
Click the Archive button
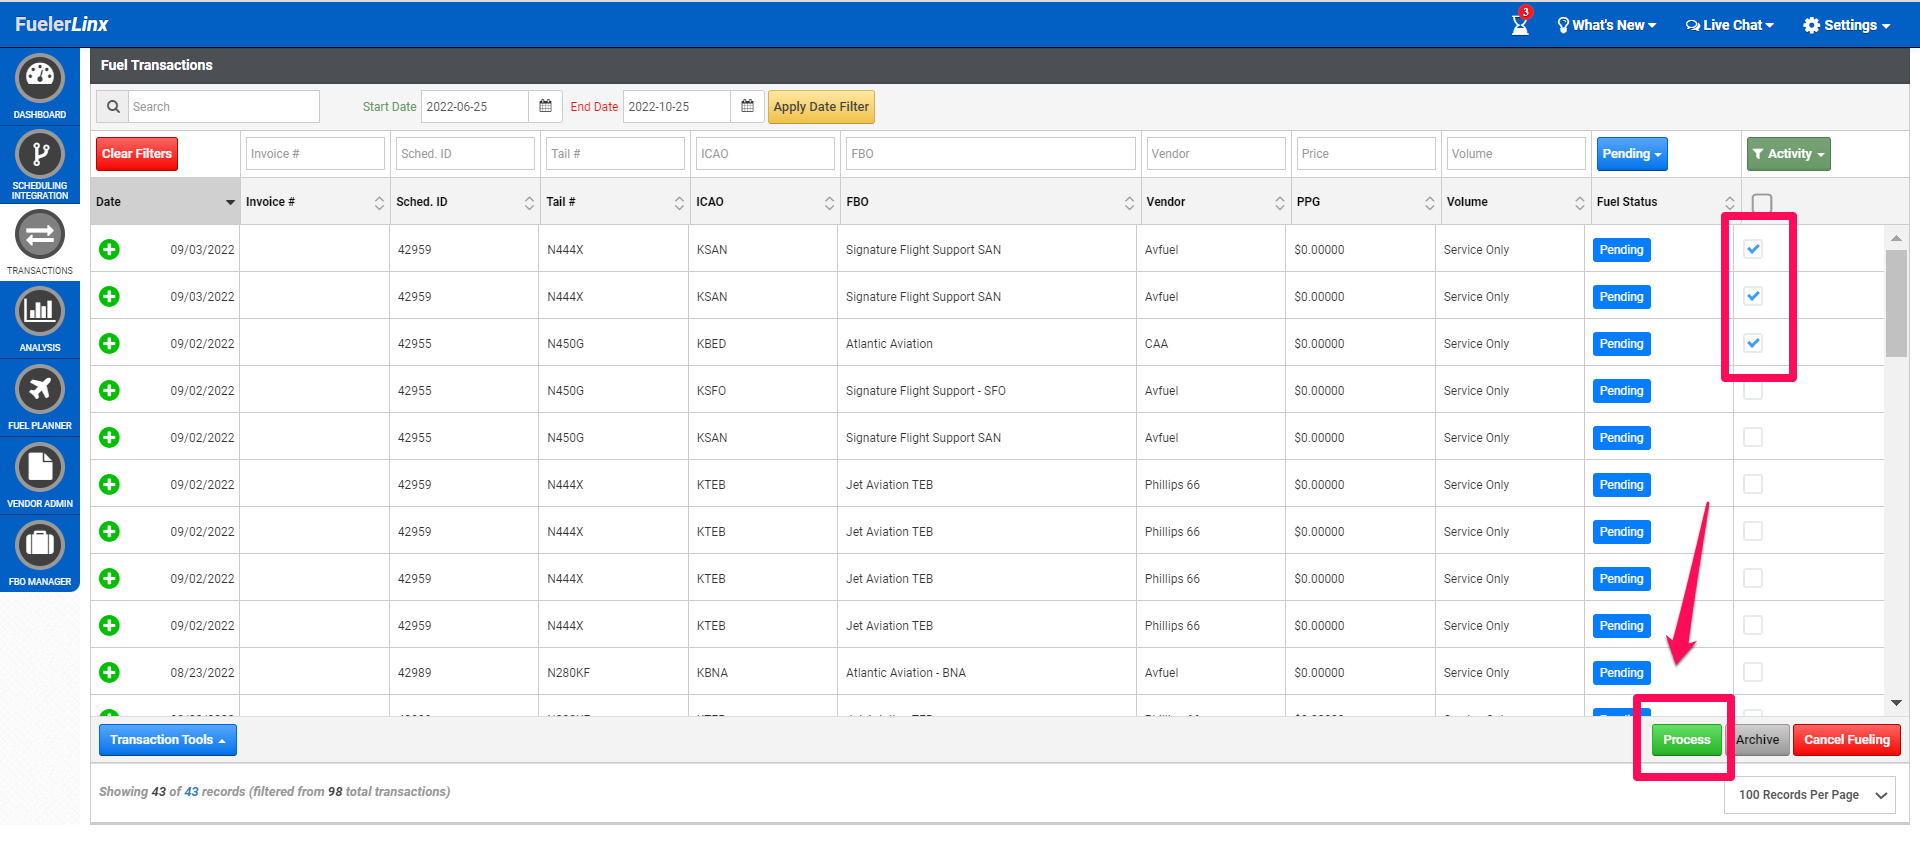point(1757,740)
